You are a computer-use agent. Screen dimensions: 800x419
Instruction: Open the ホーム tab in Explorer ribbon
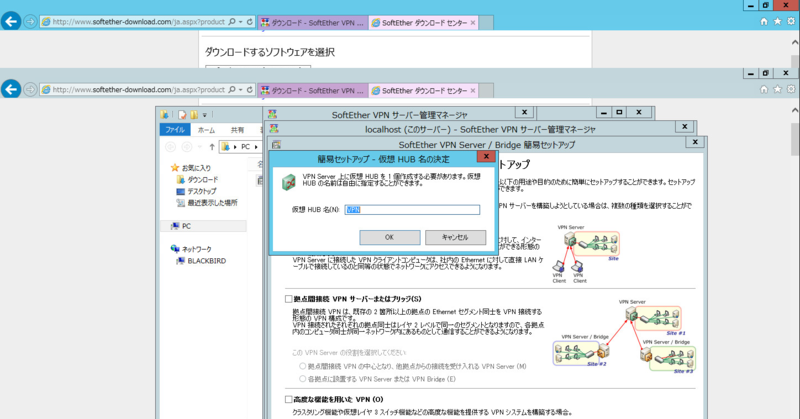(207, 130)
